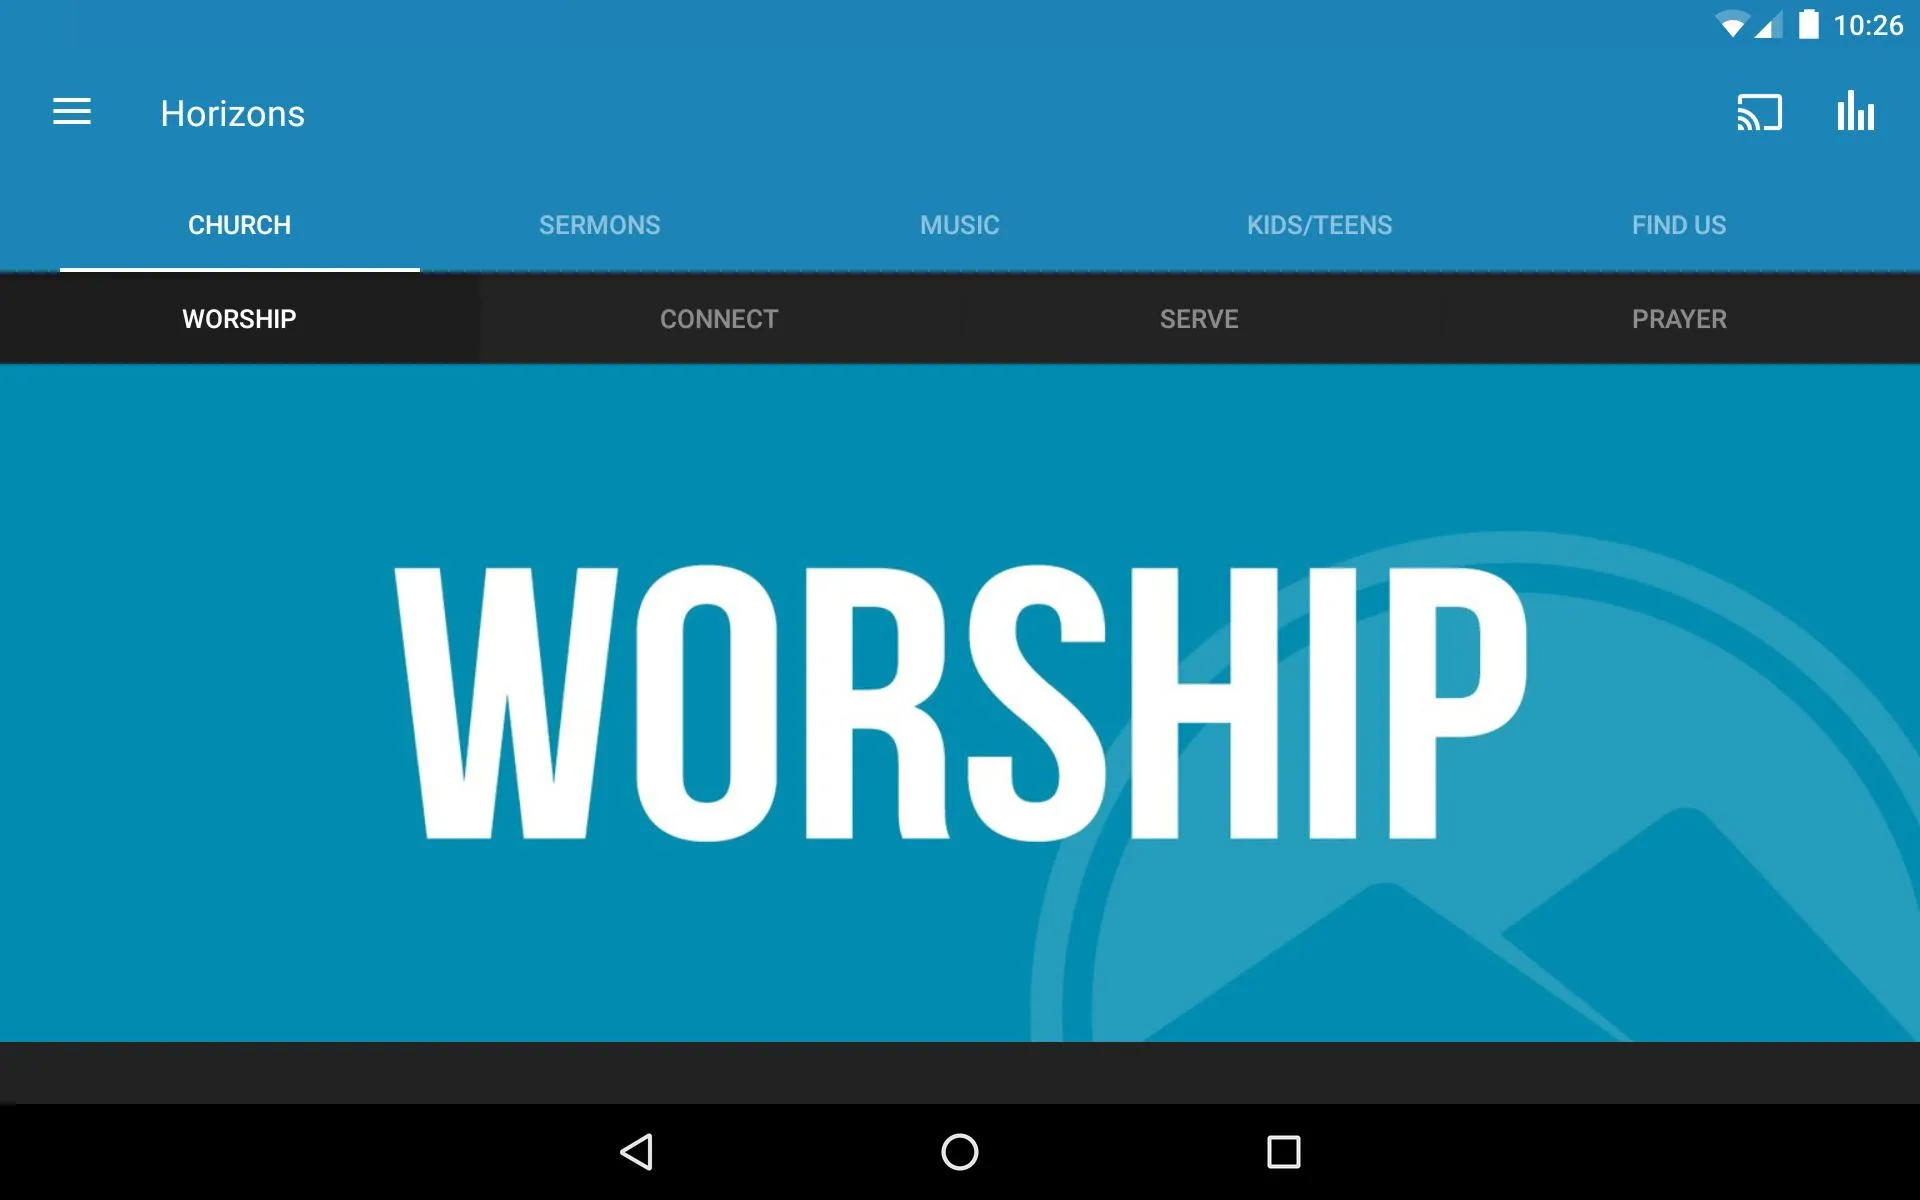Click the FIND US navigation item
This screenshot has height=1200, width=1920.
pos(1678,224)
